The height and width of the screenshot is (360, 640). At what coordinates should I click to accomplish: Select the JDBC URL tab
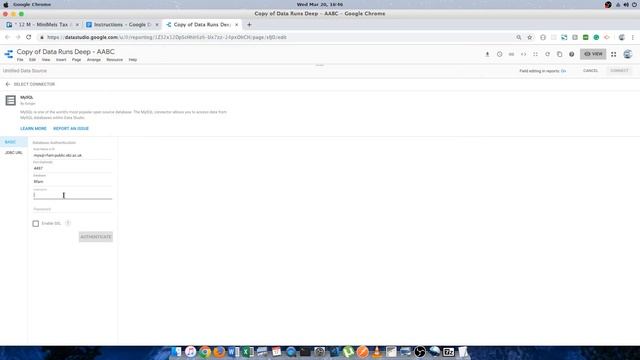pyautogui.click(x=13, y=153)
